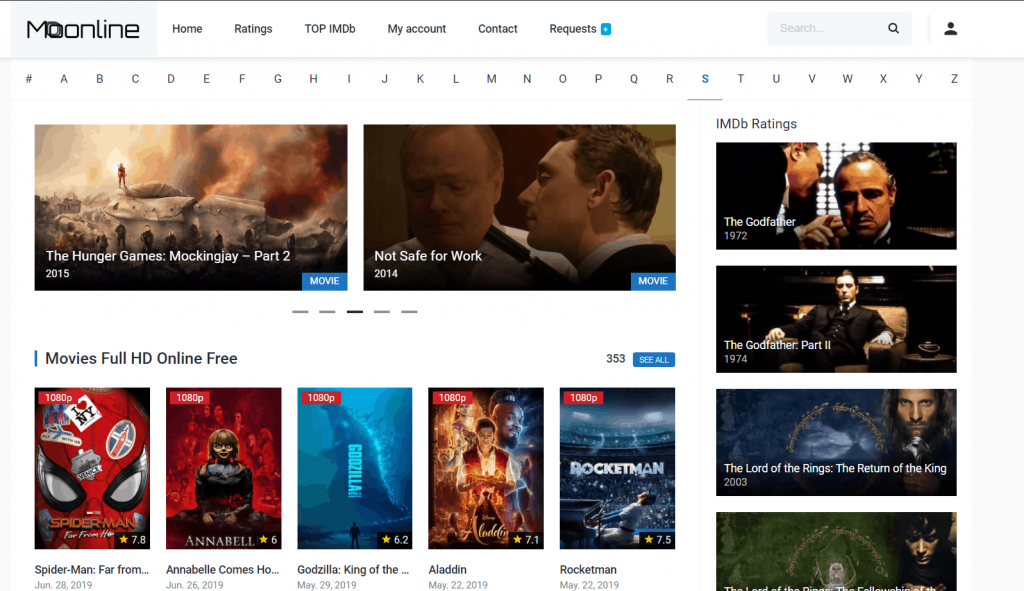Filter titles by letter P
1024x591 pixels.
pos(598,79)
